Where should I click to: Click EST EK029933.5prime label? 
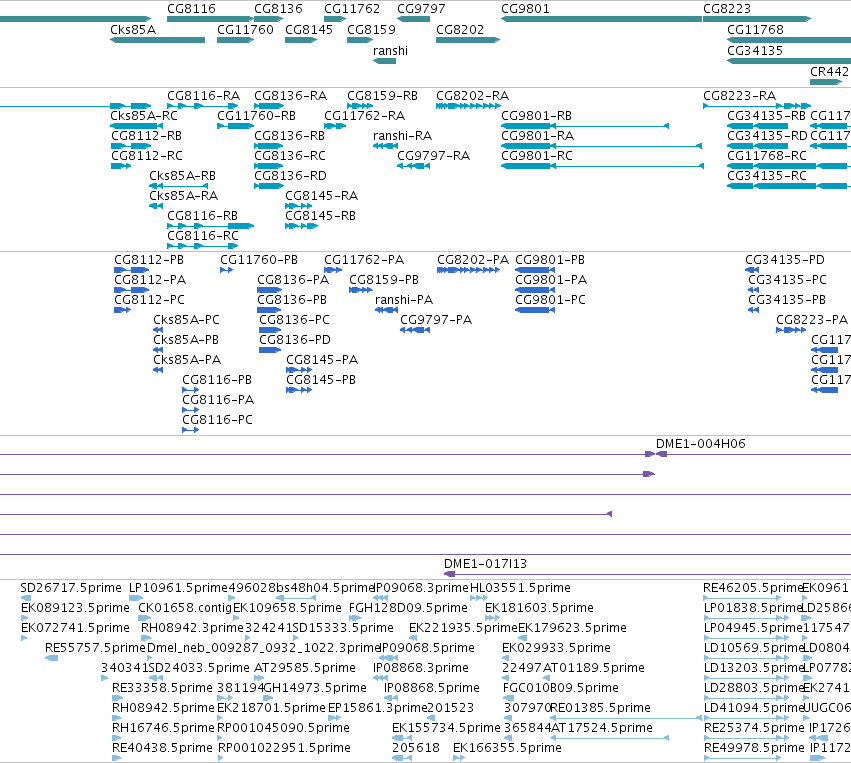point(556,648)
